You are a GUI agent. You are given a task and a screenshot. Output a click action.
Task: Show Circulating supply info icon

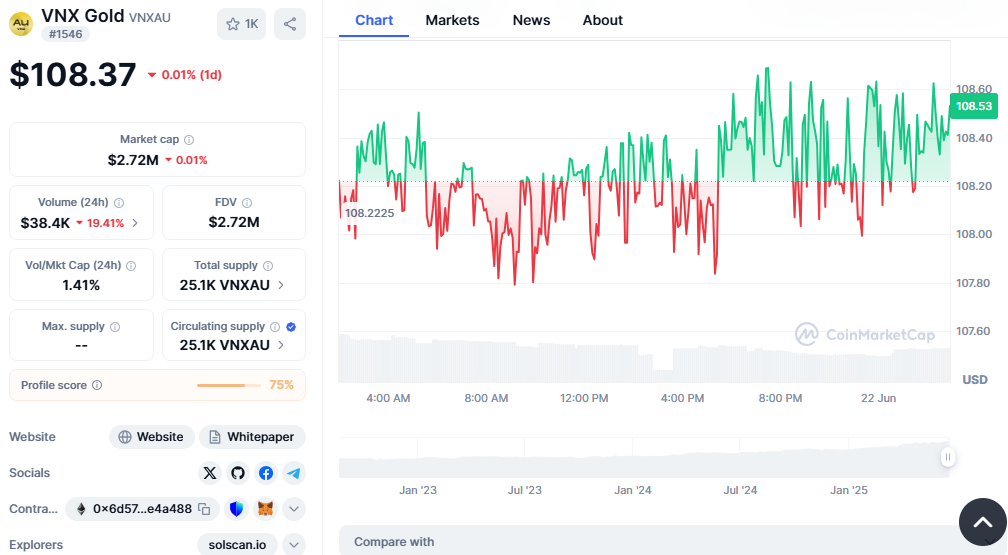(x=275, y=327)
